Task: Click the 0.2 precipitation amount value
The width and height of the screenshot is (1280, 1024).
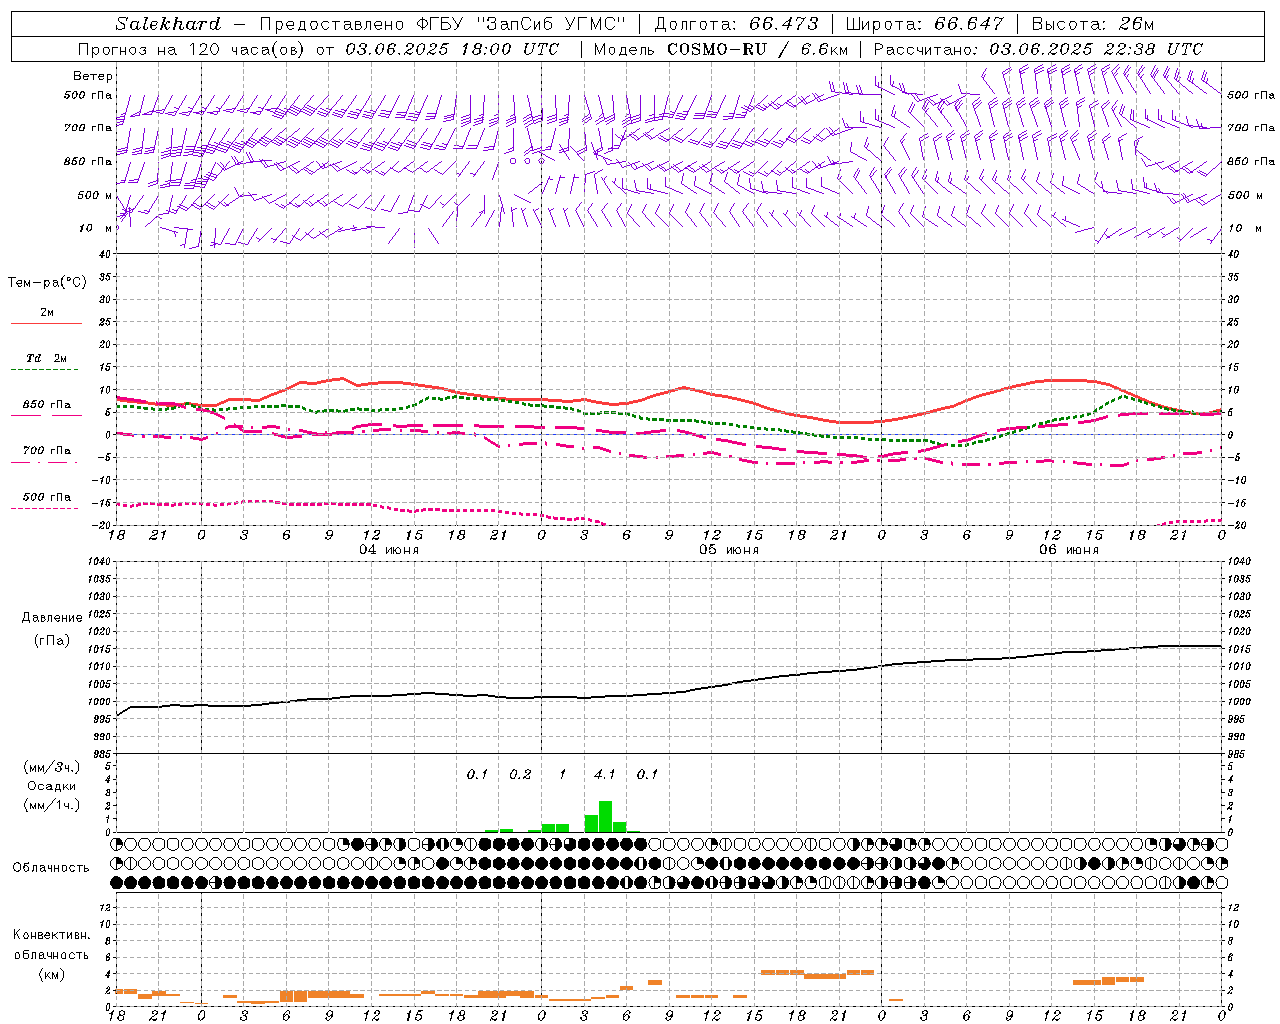Action: 520,774
